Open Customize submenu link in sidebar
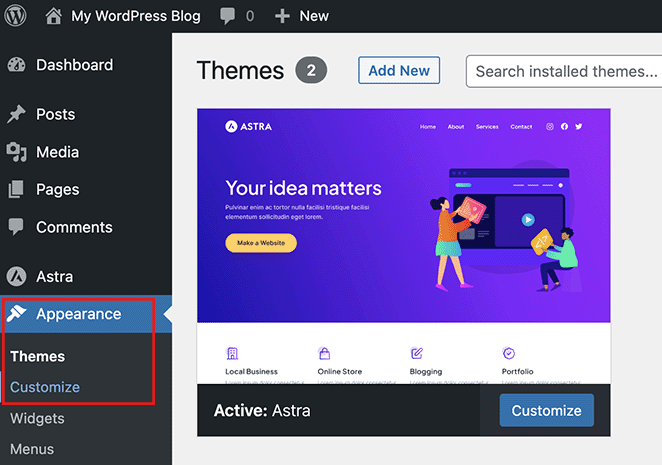The width and height of the screenshot is (662, 465). [45, 387]
